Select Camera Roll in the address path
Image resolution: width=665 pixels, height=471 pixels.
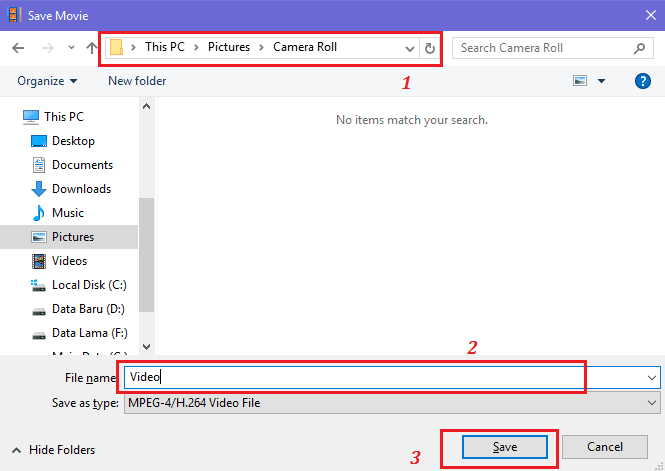[305, 47]
